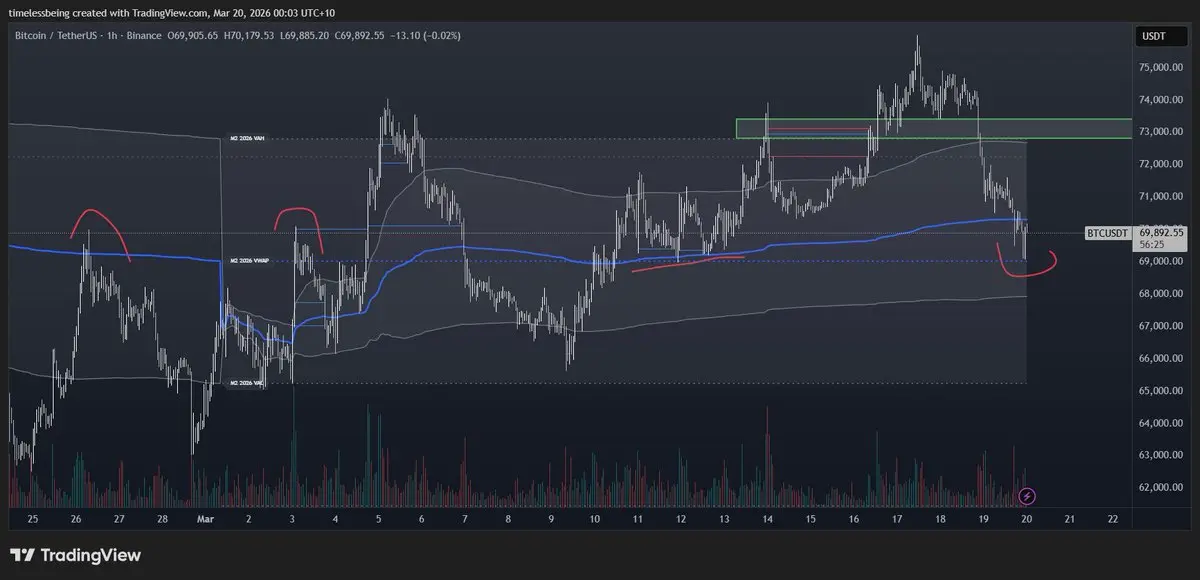Click the 69,000.00 price axis label
The width and height of the screenshot is (1200, 580).
point(1161,261)
